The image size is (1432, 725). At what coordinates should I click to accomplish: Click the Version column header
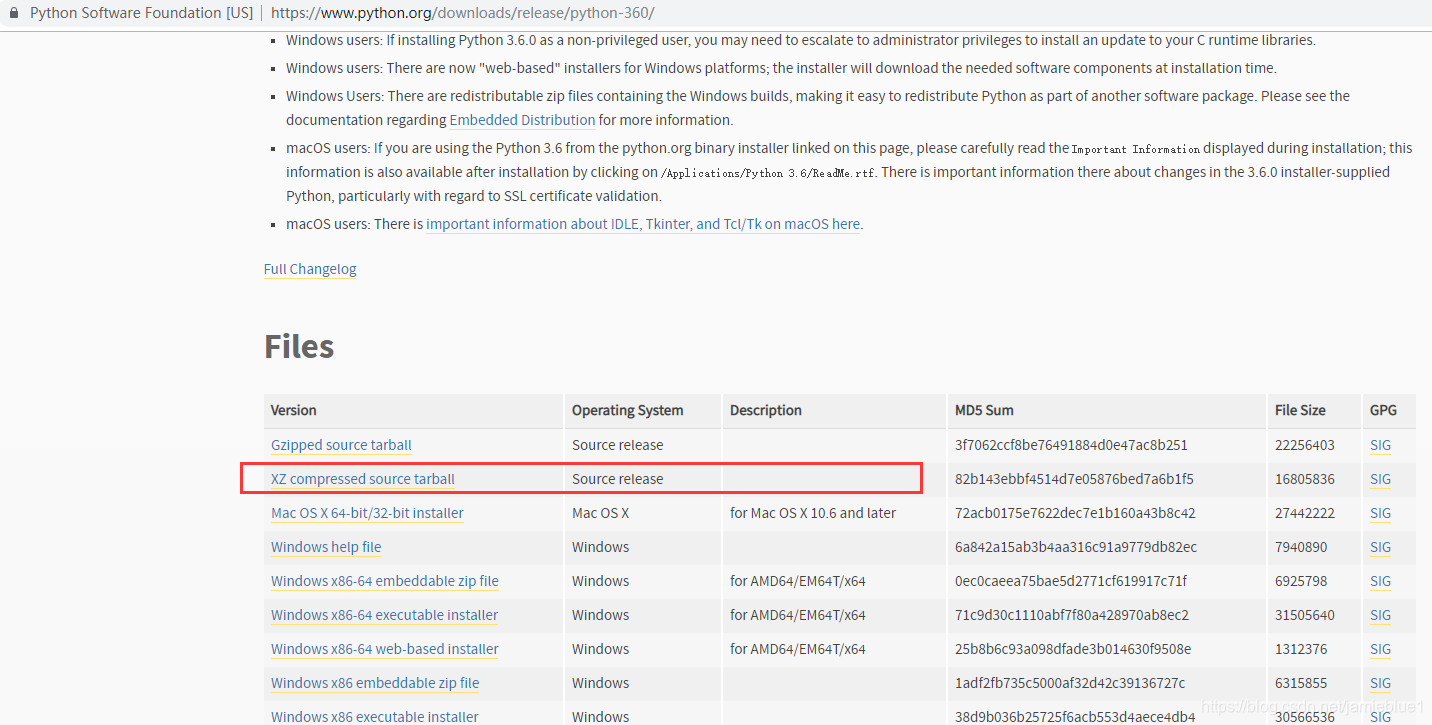click(x=294, y=410)
